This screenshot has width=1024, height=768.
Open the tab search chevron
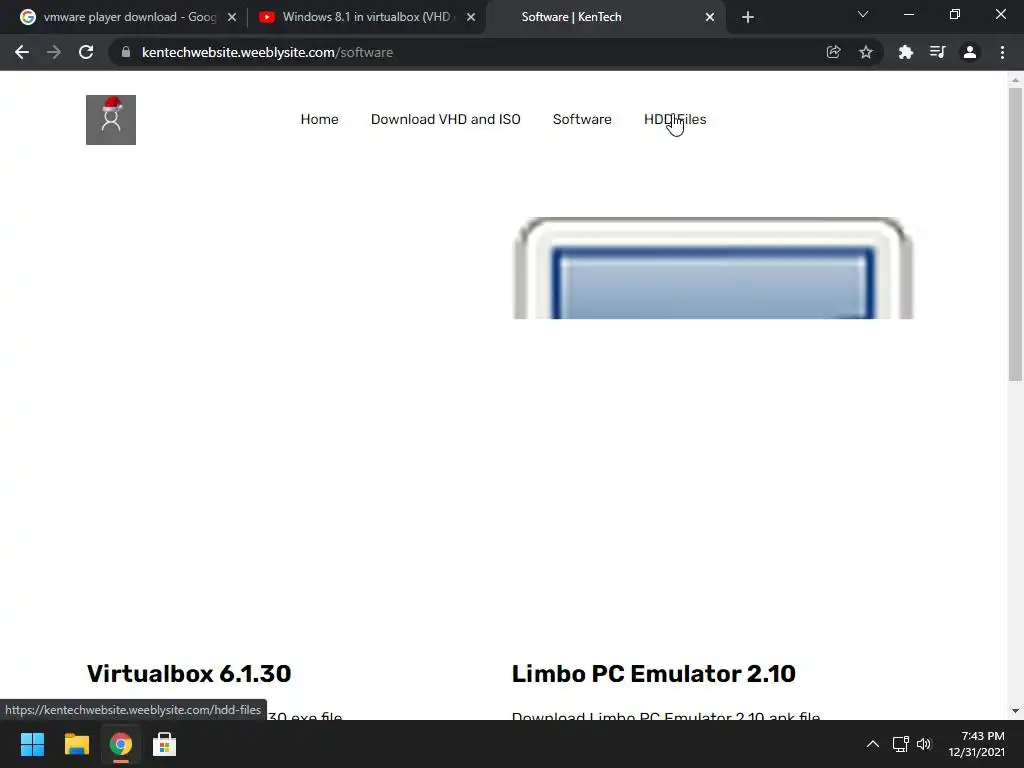tap(863, 14)
